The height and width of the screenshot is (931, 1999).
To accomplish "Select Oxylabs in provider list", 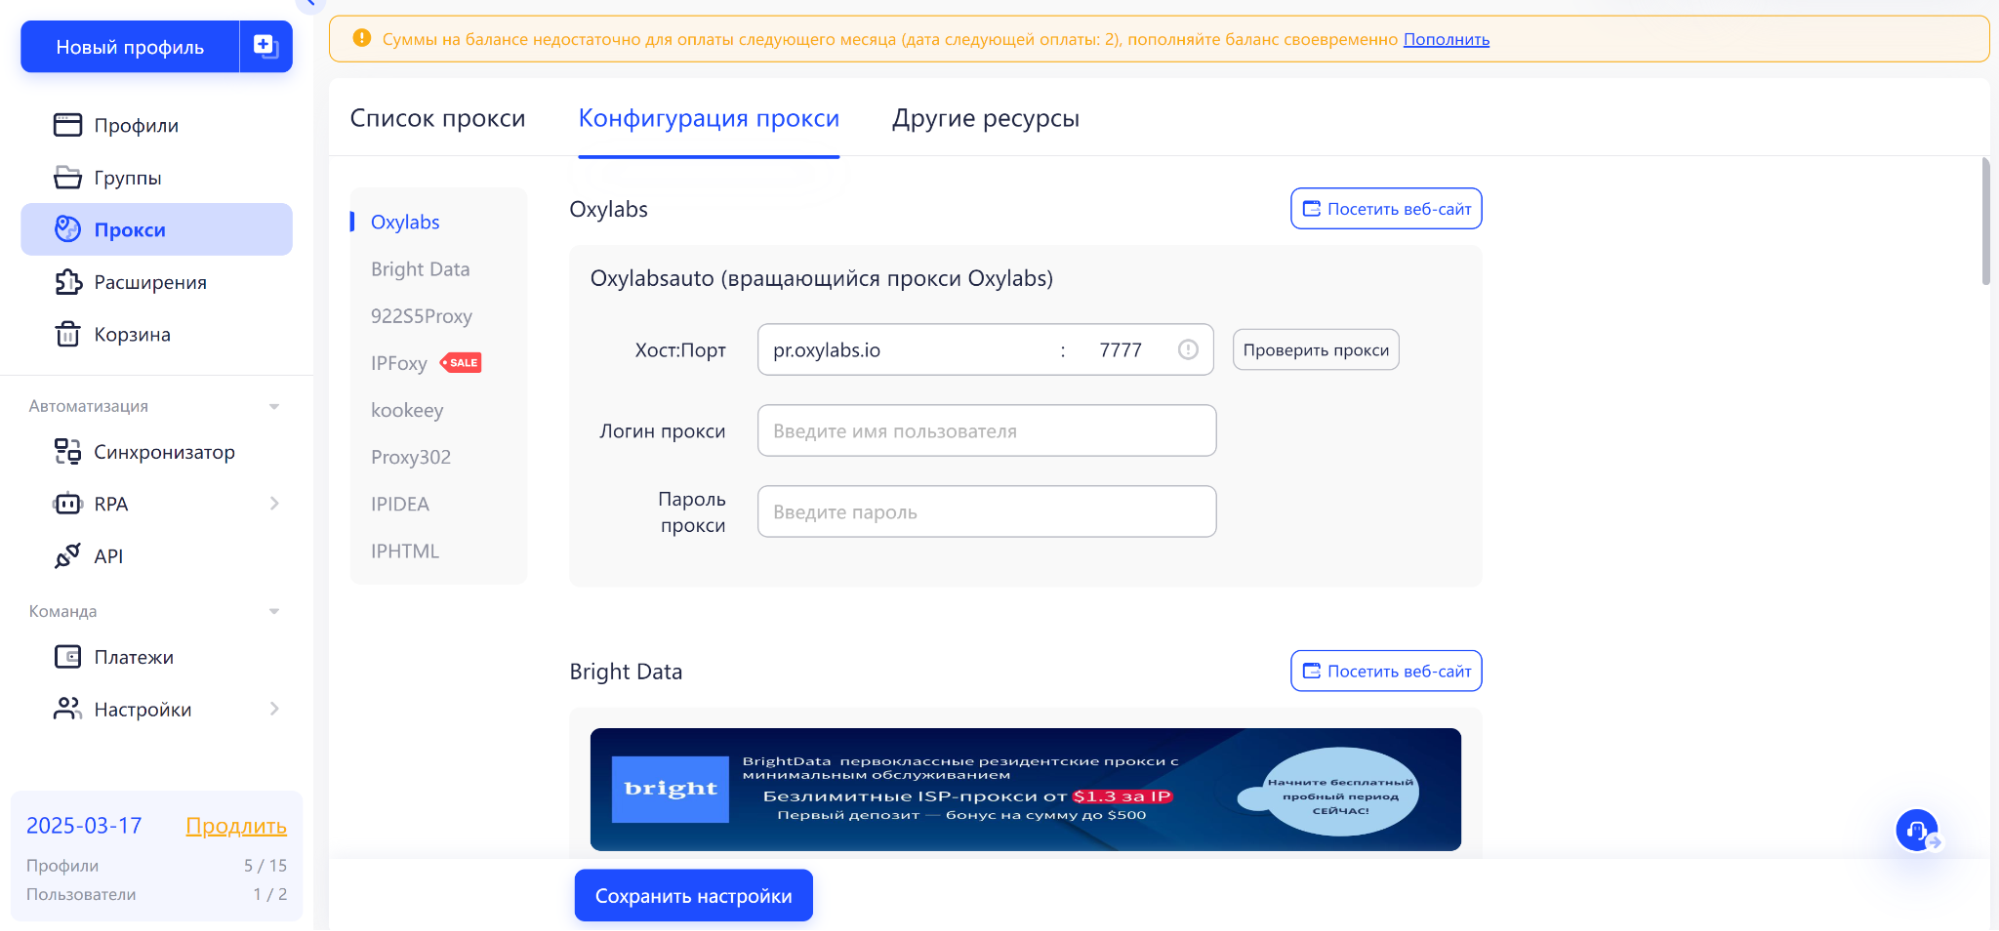I will pyautogui.click(x=405, y=222).
